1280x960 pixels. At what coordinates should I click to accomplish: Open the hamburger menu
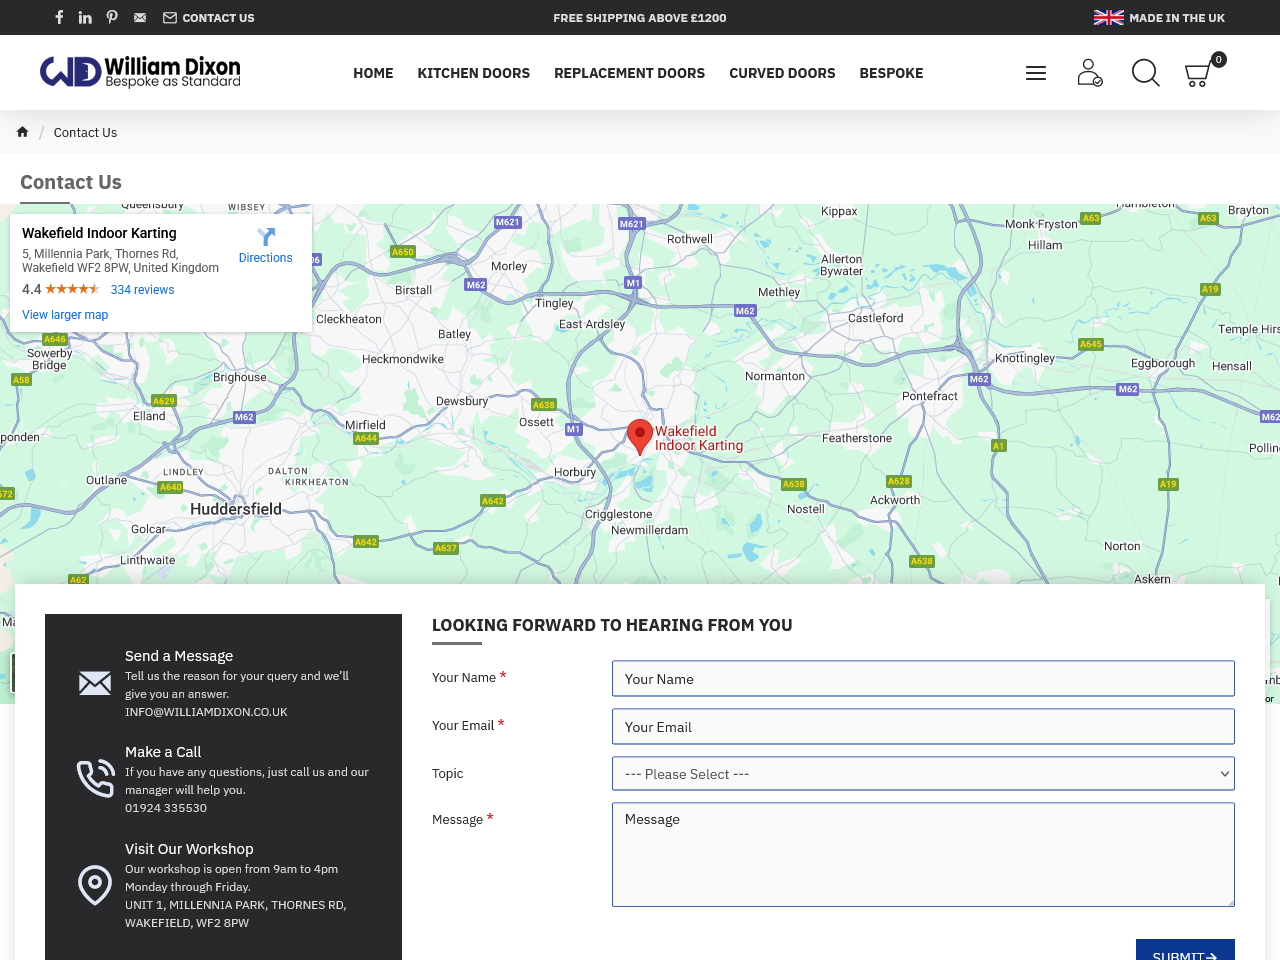(1036, 73)
